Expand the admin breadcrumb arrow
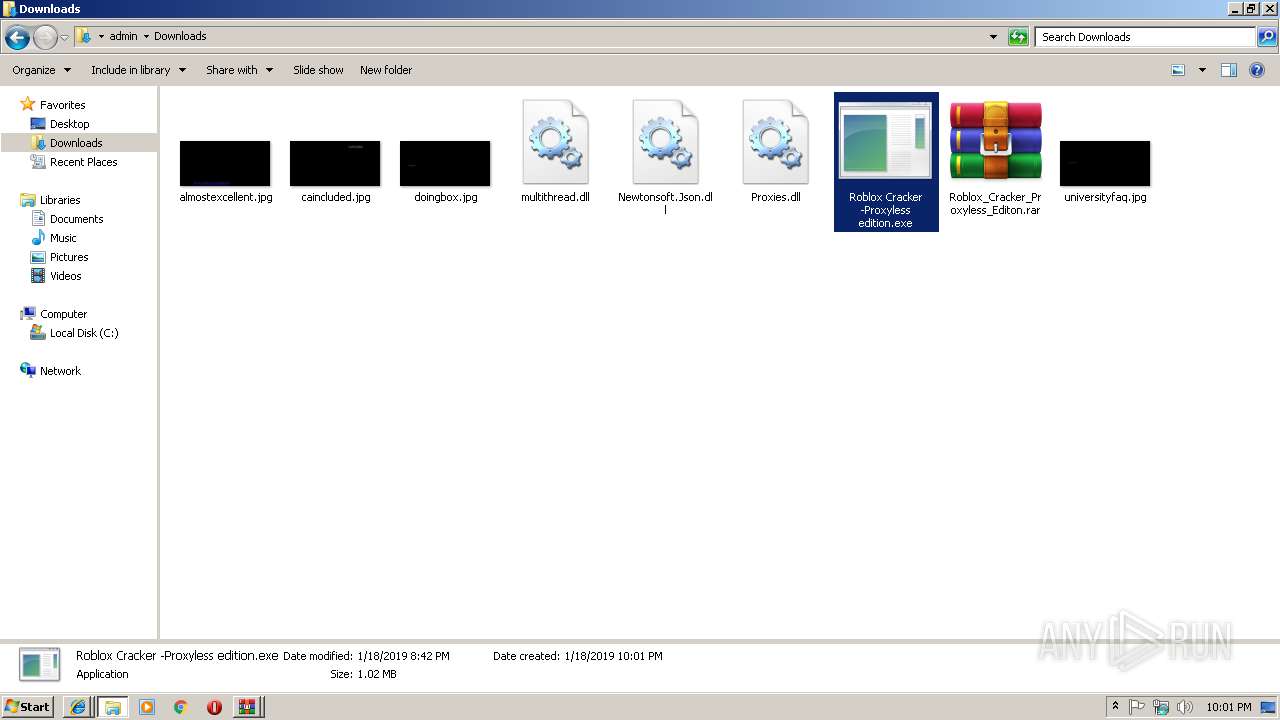This screenshot has width=1280, height=720. 146,37
